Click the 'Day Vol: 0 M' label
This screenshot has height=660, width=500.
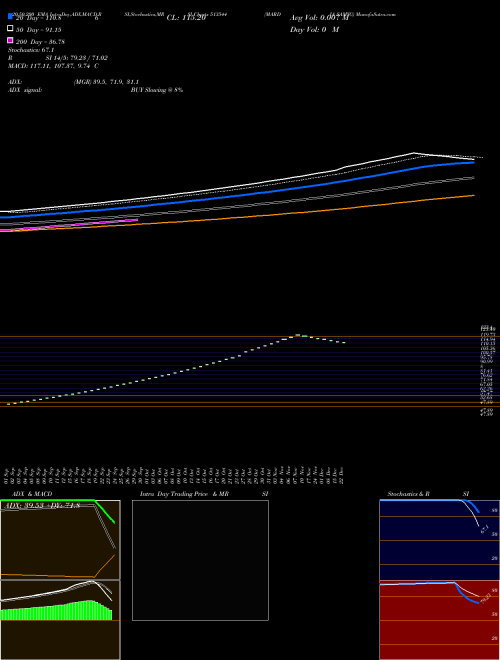(x=314, y=29)
